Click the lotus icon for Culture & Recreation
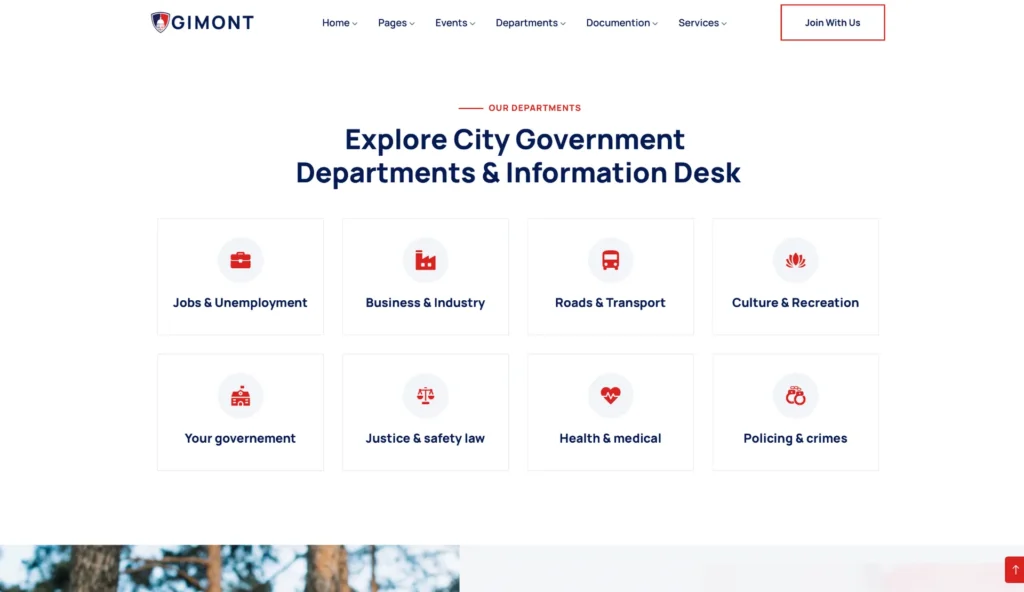Image resolution: width=1024 pixels, height=592 pixels. [x=795, y=261]
